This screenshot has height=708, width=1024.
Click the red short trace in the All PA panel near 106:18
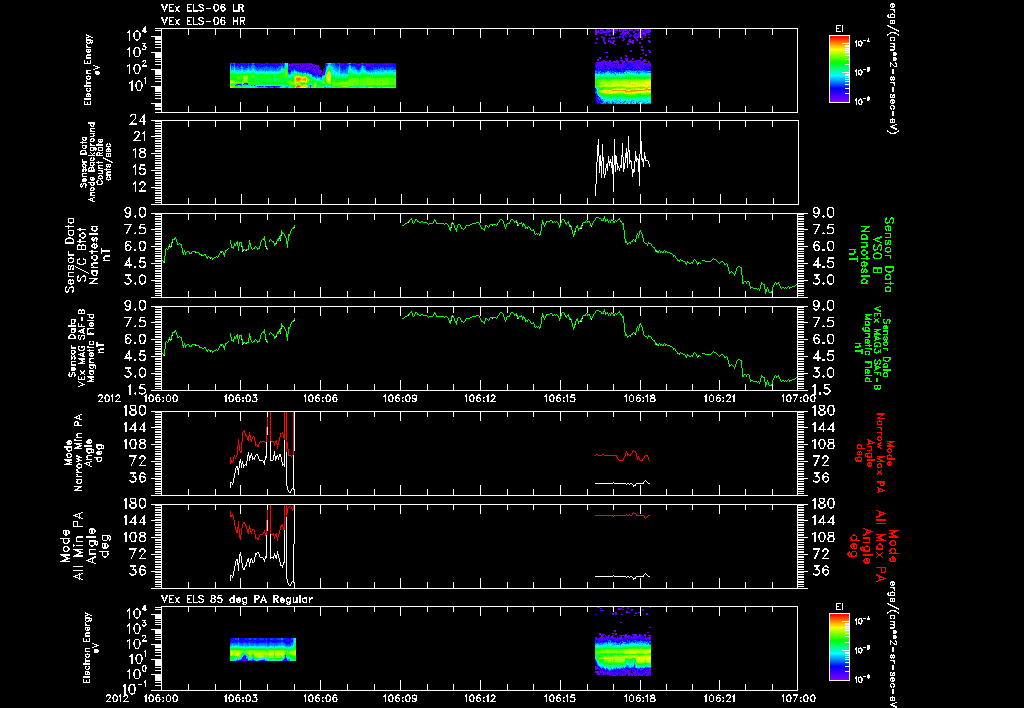(622, 515)
